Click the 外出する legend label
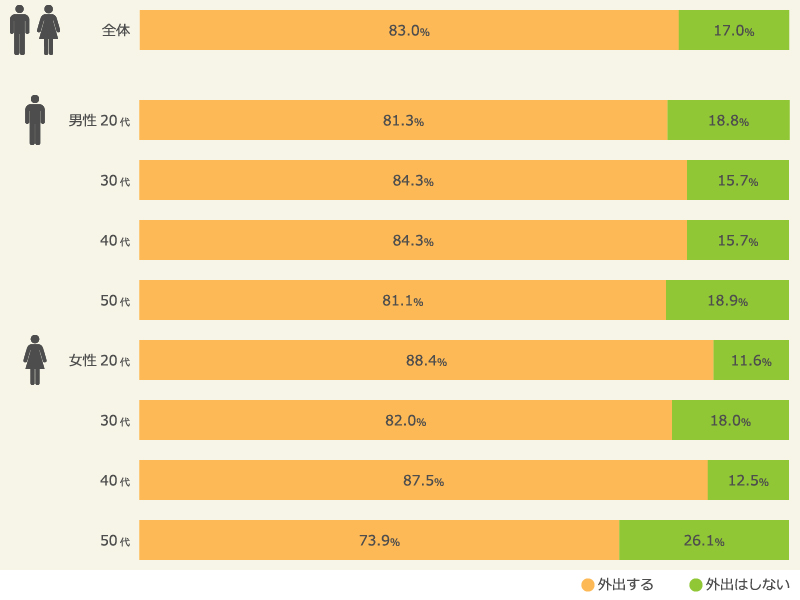 coord(626,585)
